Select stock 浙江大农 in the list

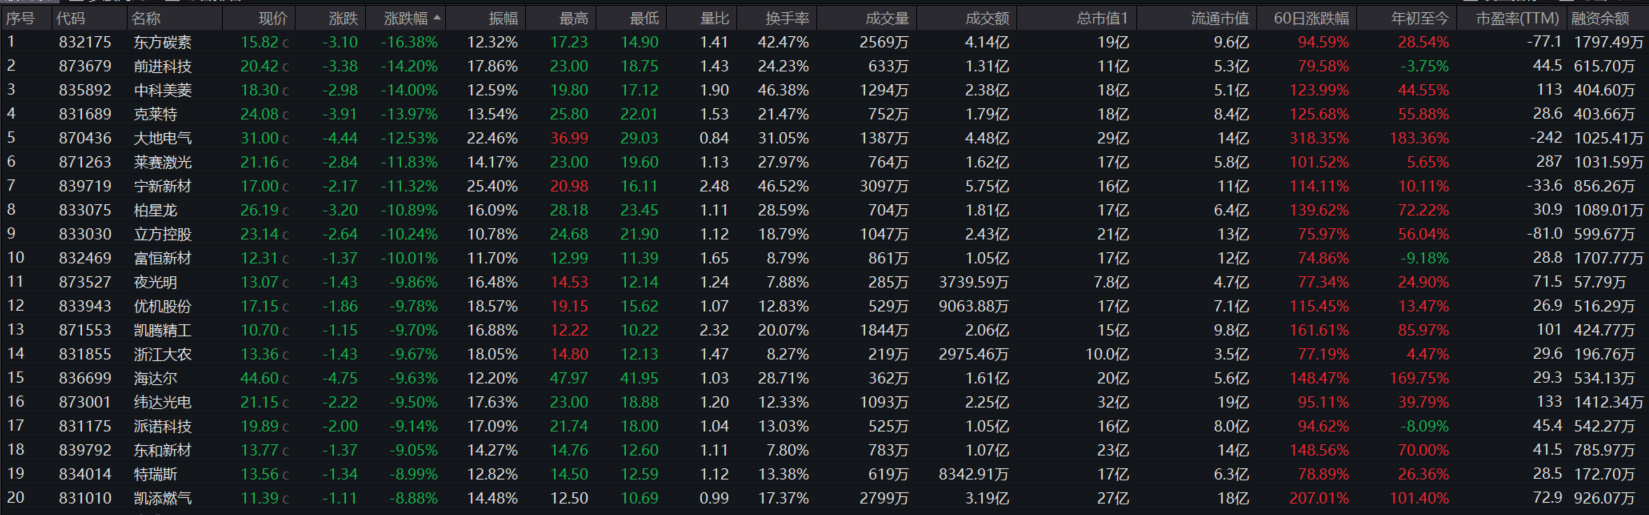[163, 354]
